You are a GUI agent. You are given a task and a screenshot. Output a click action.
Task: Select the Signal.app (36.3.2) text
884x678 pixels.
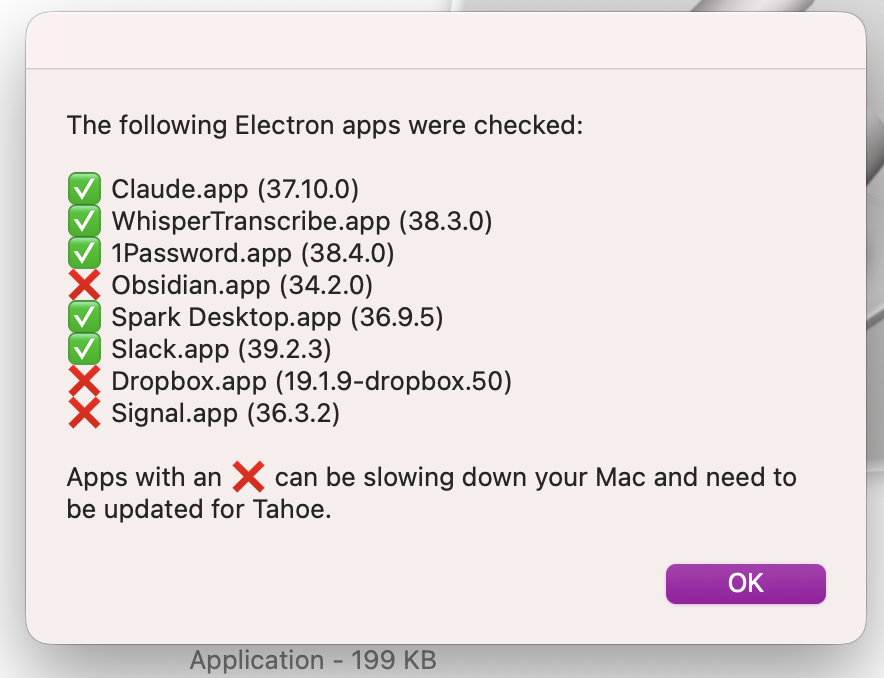pyautogui.click(x=226, y=413)
